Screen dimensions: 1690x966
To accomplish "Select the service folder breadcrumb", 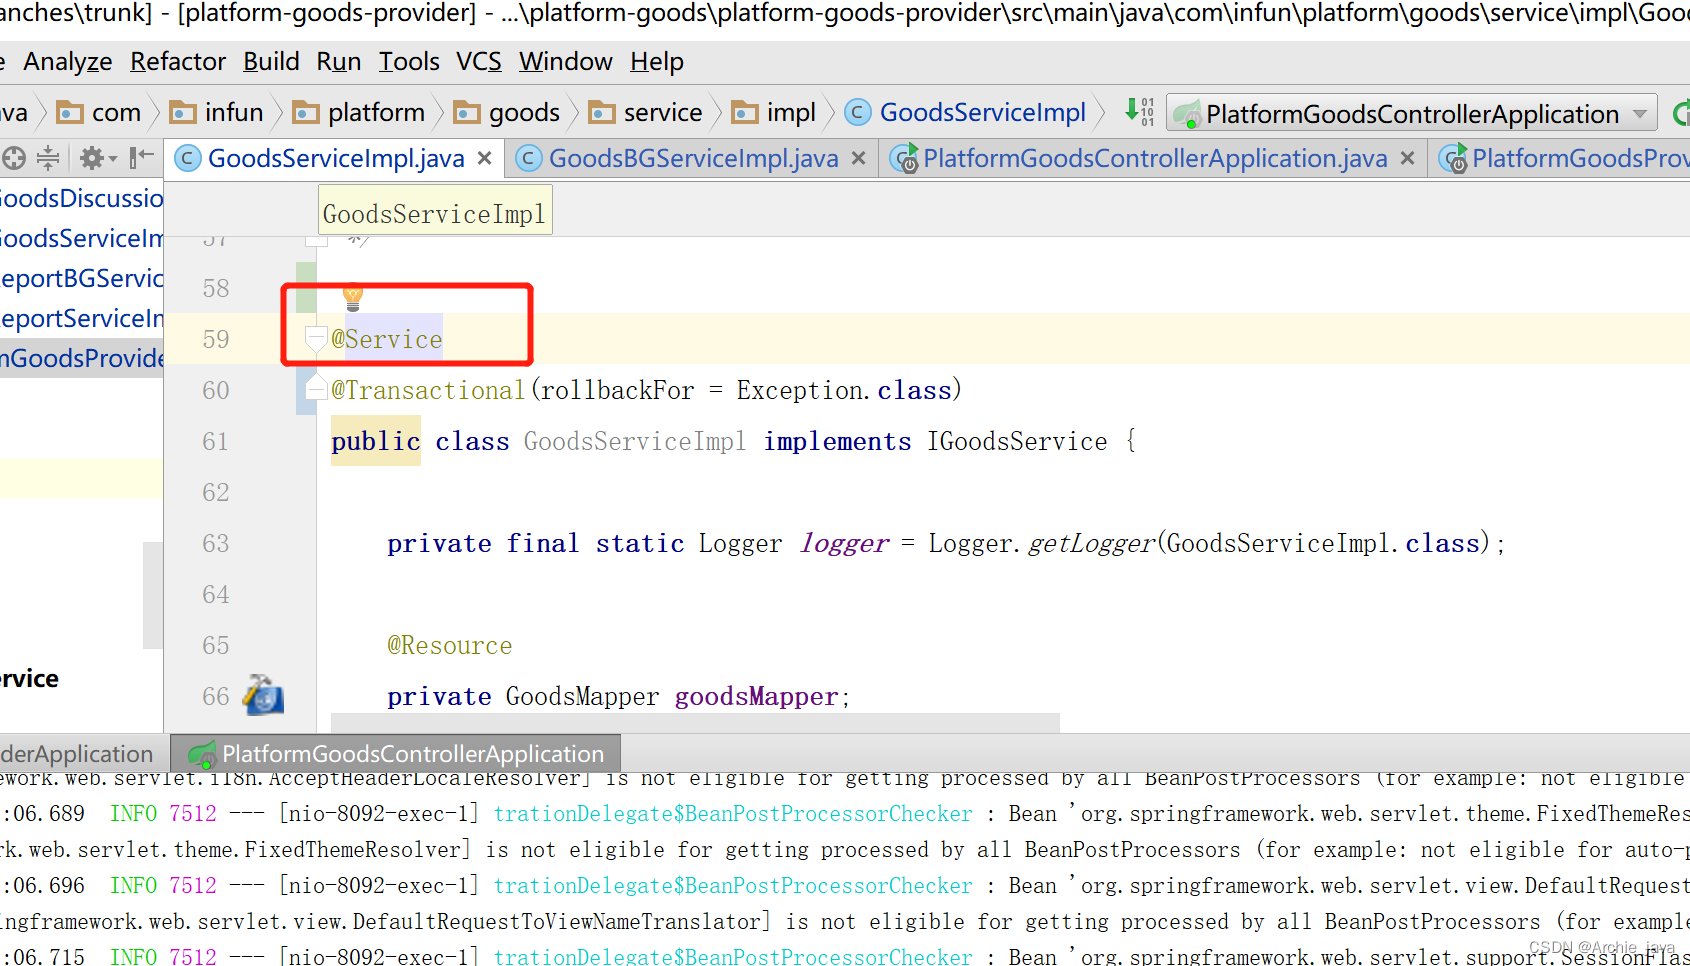I will tap(645, 113).
